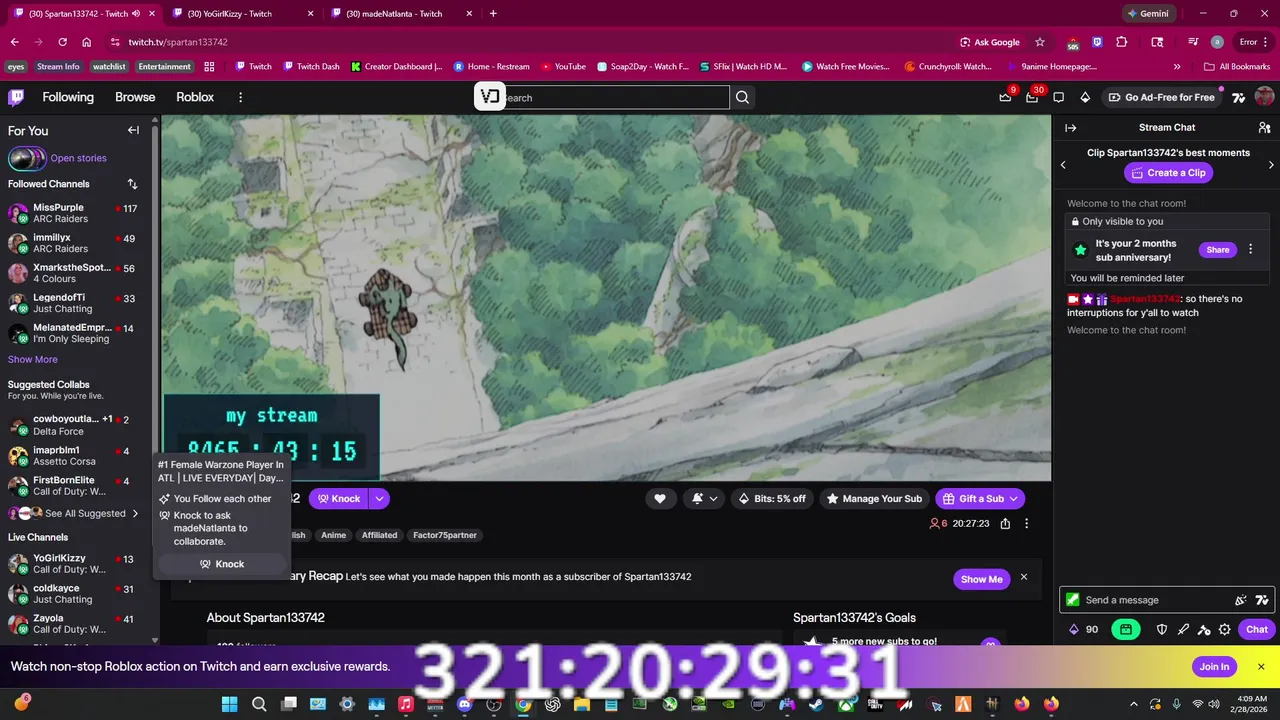Viewport: 1280px width, 720px height.
Task: Open the Whispers speech-bubble icon
Action: pyautogui.click(x=1058, y=97)
